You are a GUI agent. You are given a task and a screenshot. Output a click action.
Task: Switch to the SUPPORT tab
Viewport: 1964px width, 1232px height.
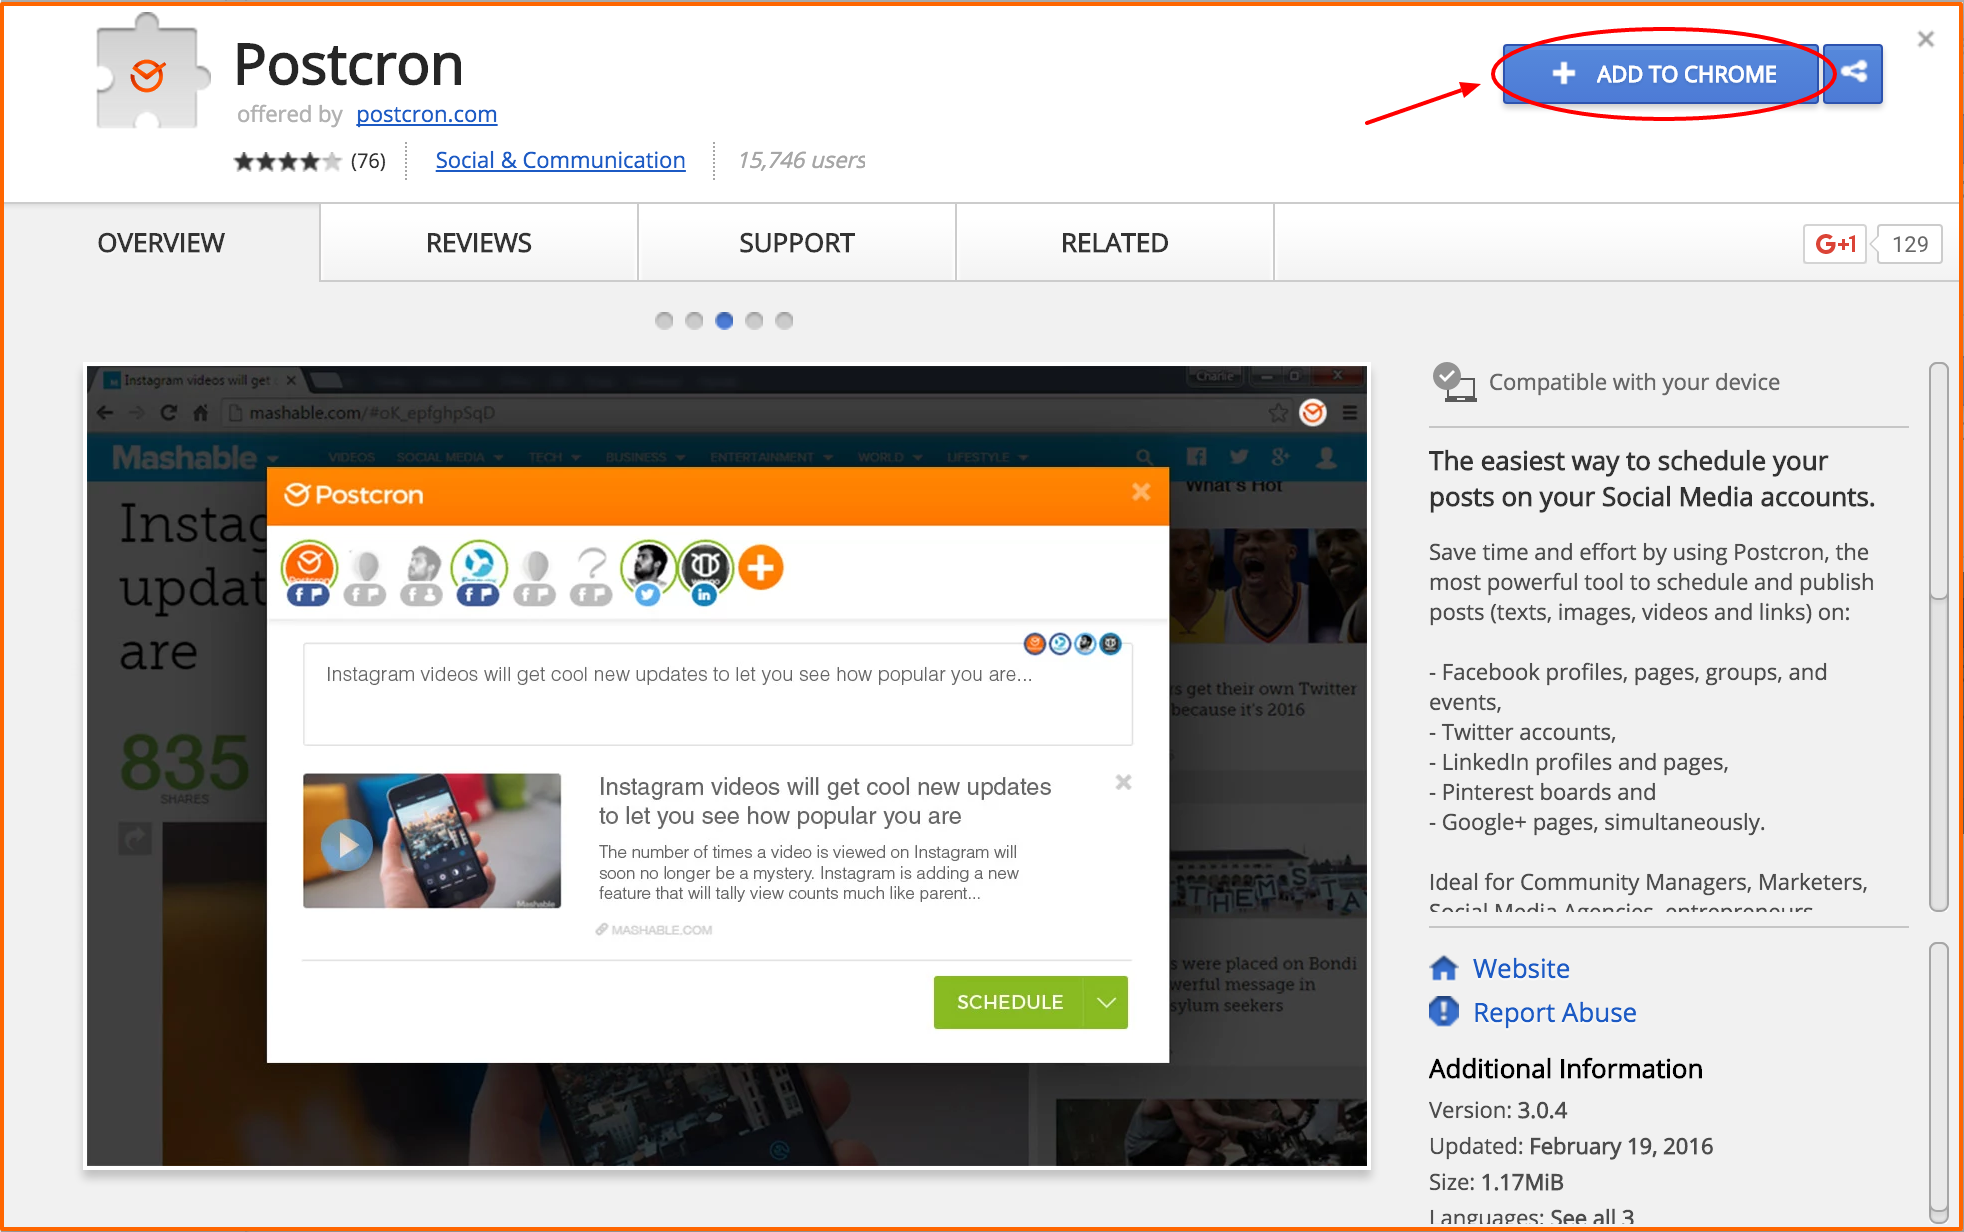coord(796,243)
